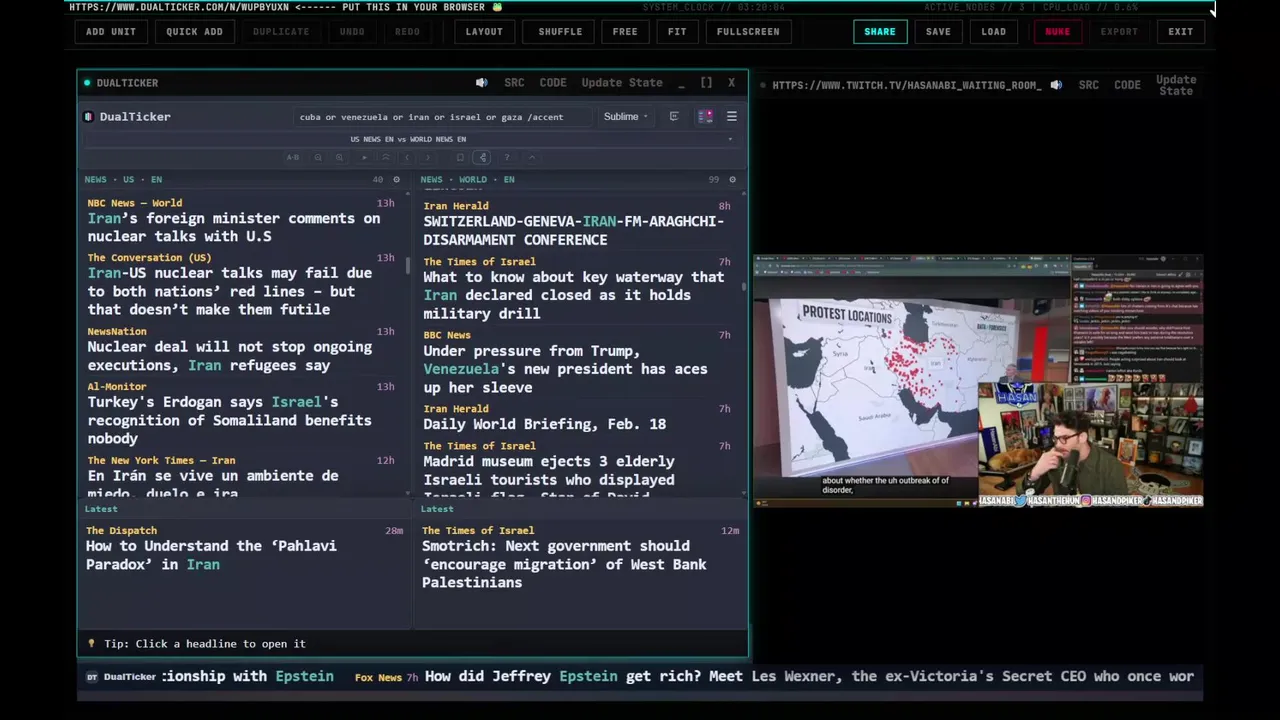Viewport: 1280px width, 720px height.
Task: Click the grey status dot of Twitch unit
Action: [763, 85]
